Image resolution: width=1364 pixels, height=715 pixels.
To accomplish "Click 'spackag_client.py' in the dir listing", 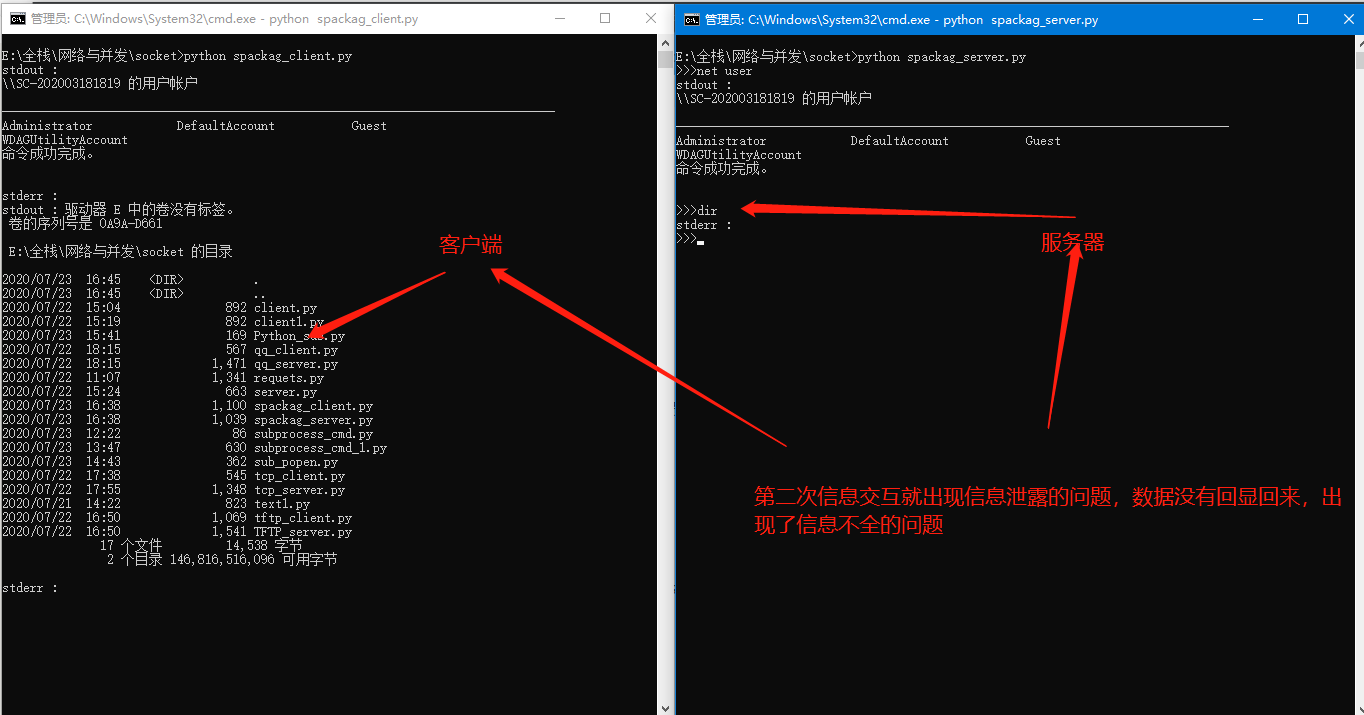I will [313, 406].
